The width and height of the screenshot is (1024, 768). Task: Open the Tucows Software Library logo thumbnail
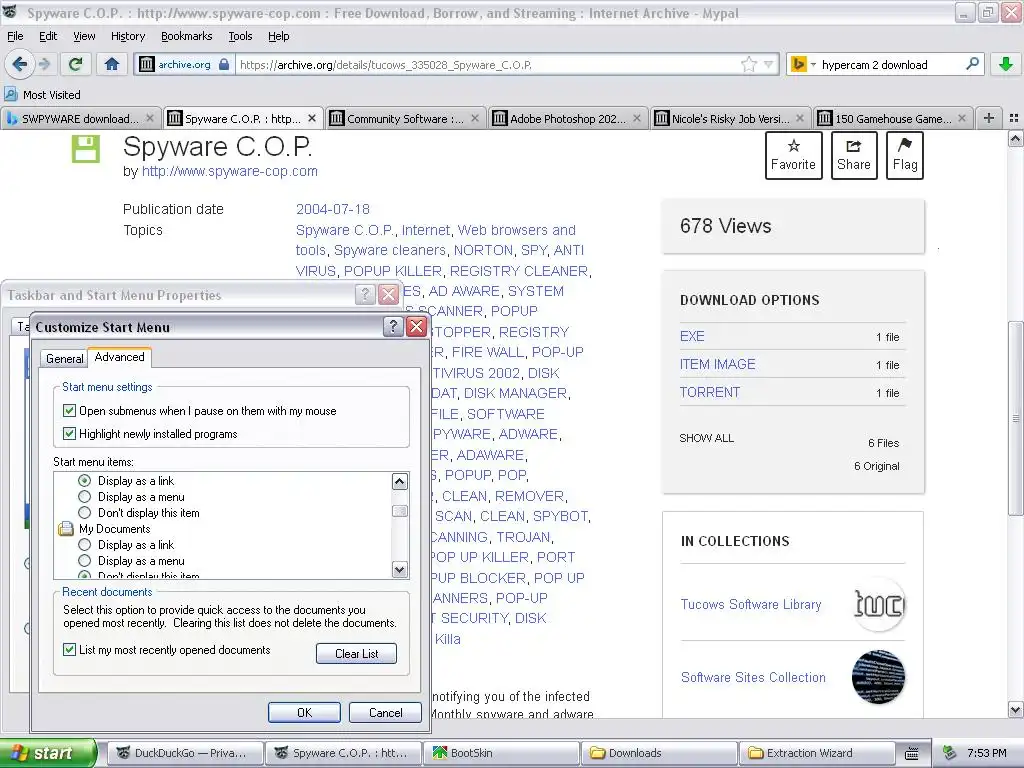pyautogui.click(x=878, y=605)
